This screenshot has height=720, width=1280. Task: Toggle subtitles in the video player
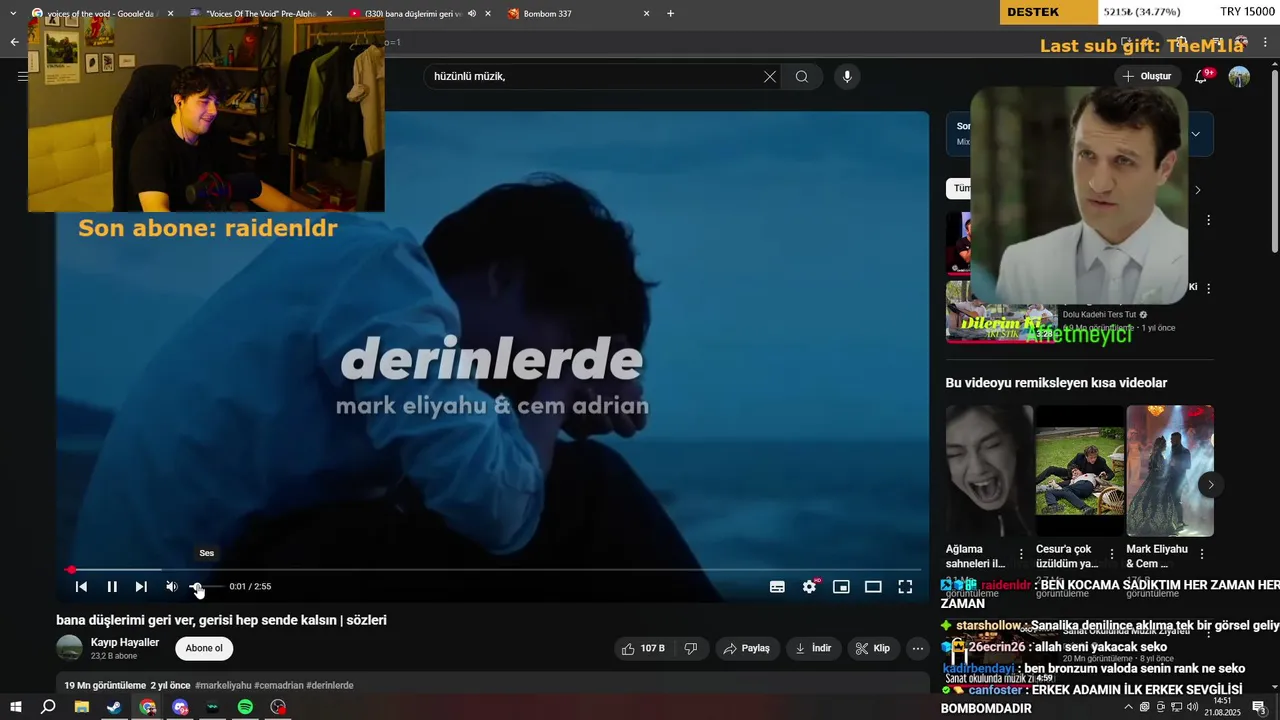click(777, 587)
